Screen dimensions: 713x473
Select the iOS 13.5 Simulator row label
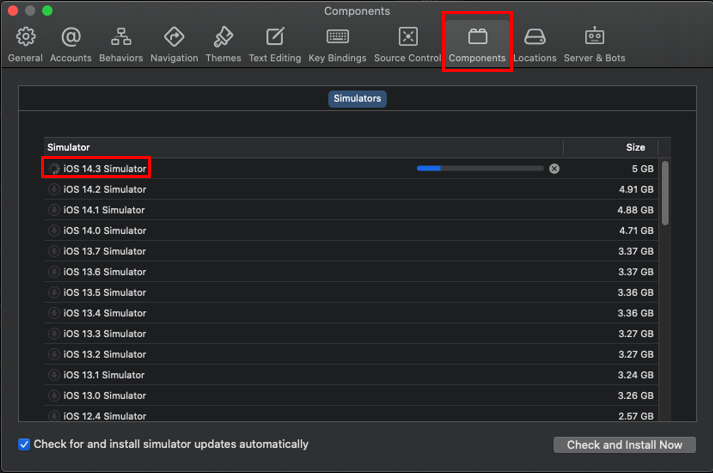point(105,292)
